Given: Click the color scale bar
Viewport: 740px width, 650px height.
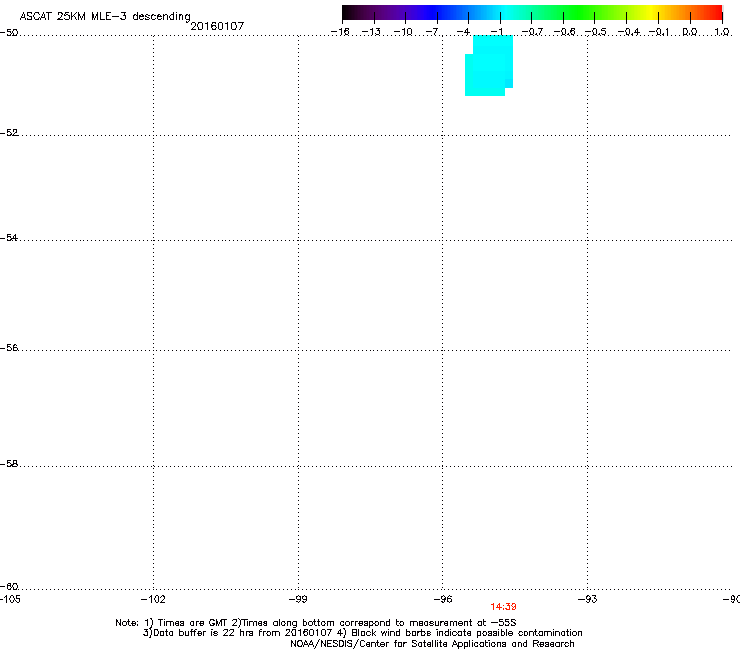Looking at the screenshot, I should 532,13.
